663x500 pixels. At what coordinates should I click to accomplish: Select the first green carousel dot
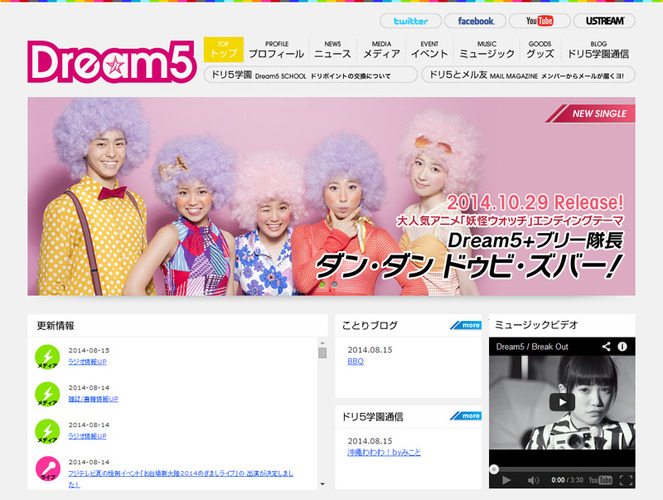point(323,284)
